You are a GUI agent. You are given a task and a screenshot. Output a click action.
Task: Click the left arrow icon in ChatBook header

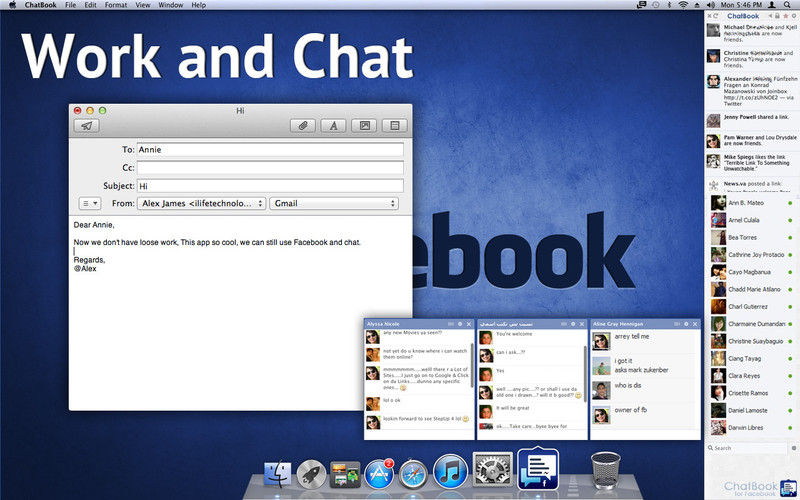[x=770, y=16]
